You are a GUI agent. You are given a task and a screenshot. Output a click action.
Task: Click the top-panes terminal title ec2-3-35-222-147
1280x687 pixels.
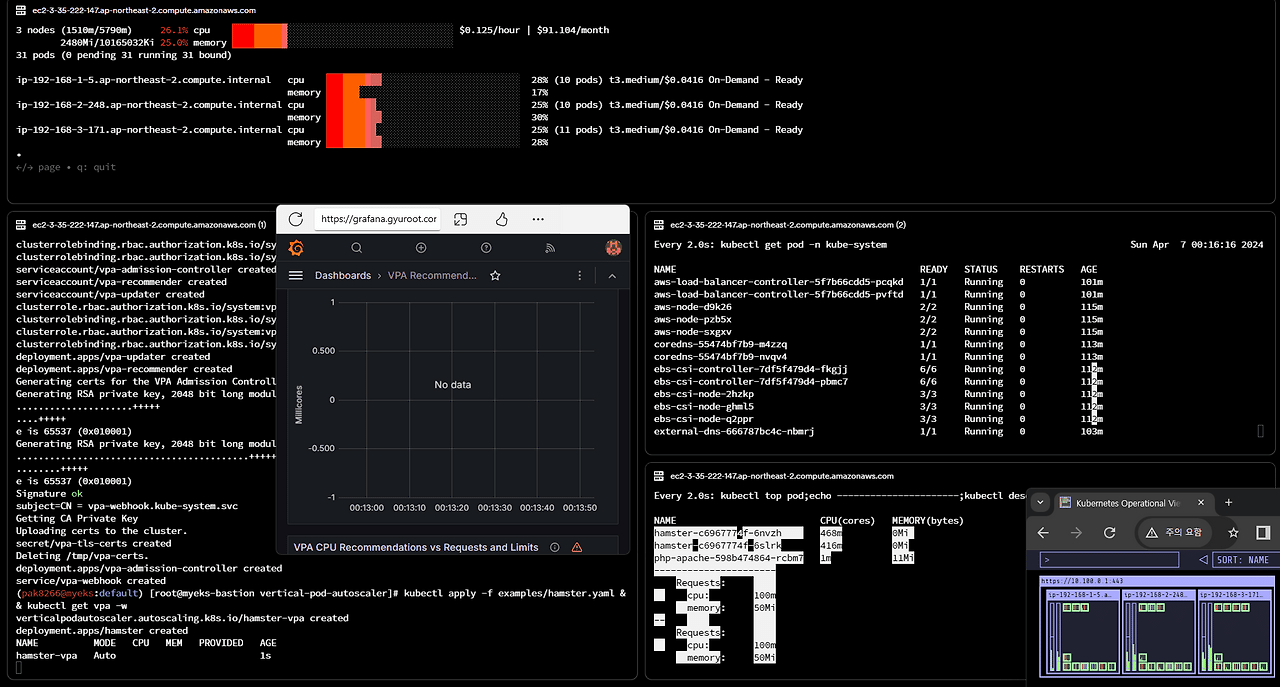(144, 10)
